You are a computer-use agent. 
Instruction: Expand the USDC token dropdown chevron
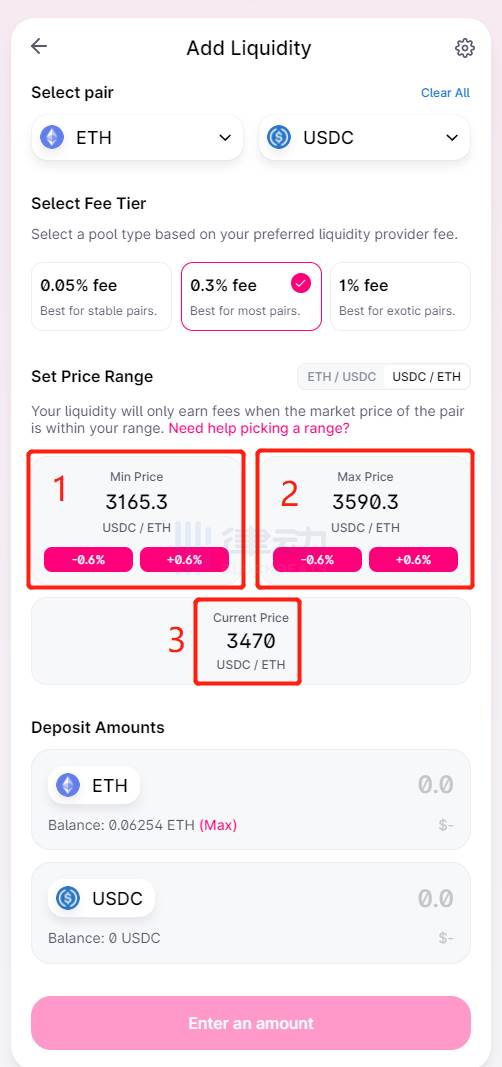pos(452,138)
